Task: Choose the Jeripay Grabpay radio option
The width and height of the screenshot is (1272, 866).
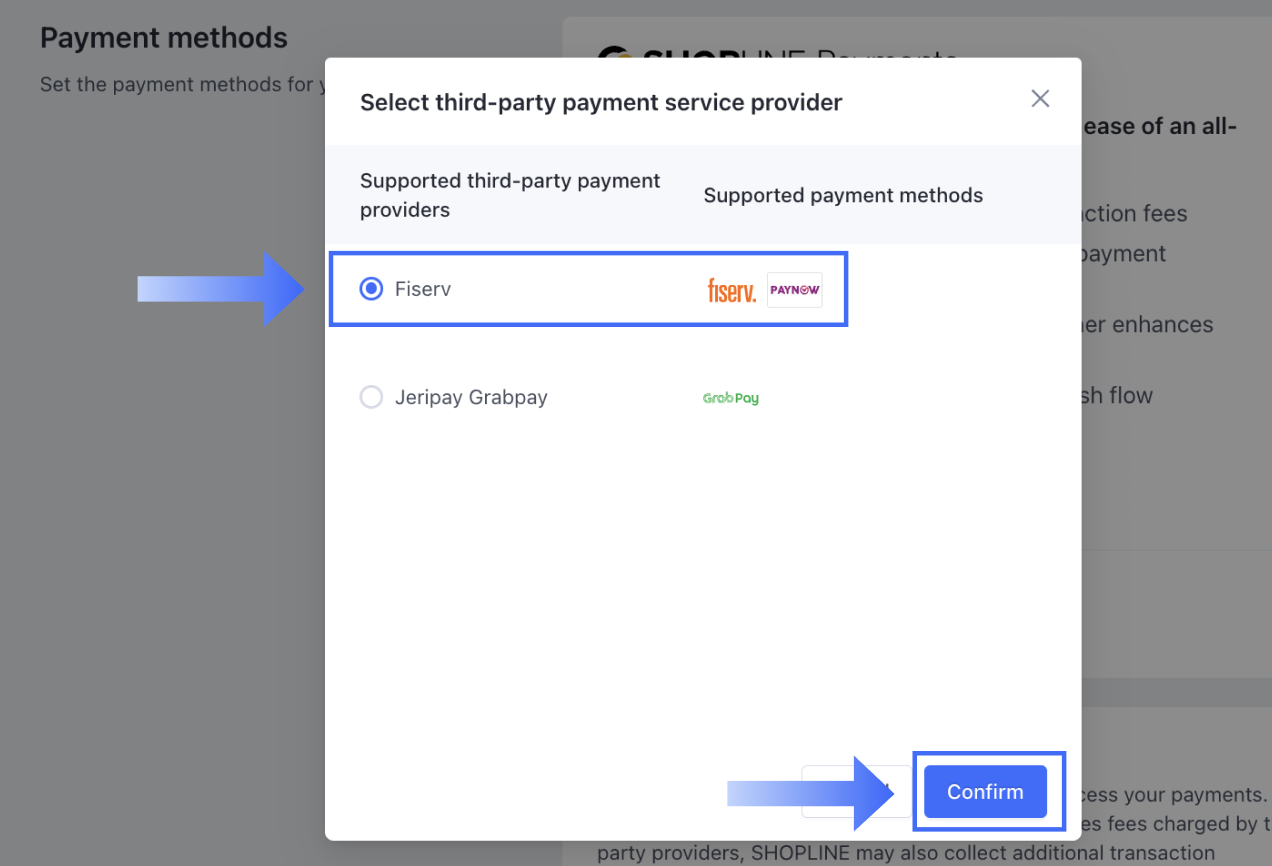Action: click(371, 397)
